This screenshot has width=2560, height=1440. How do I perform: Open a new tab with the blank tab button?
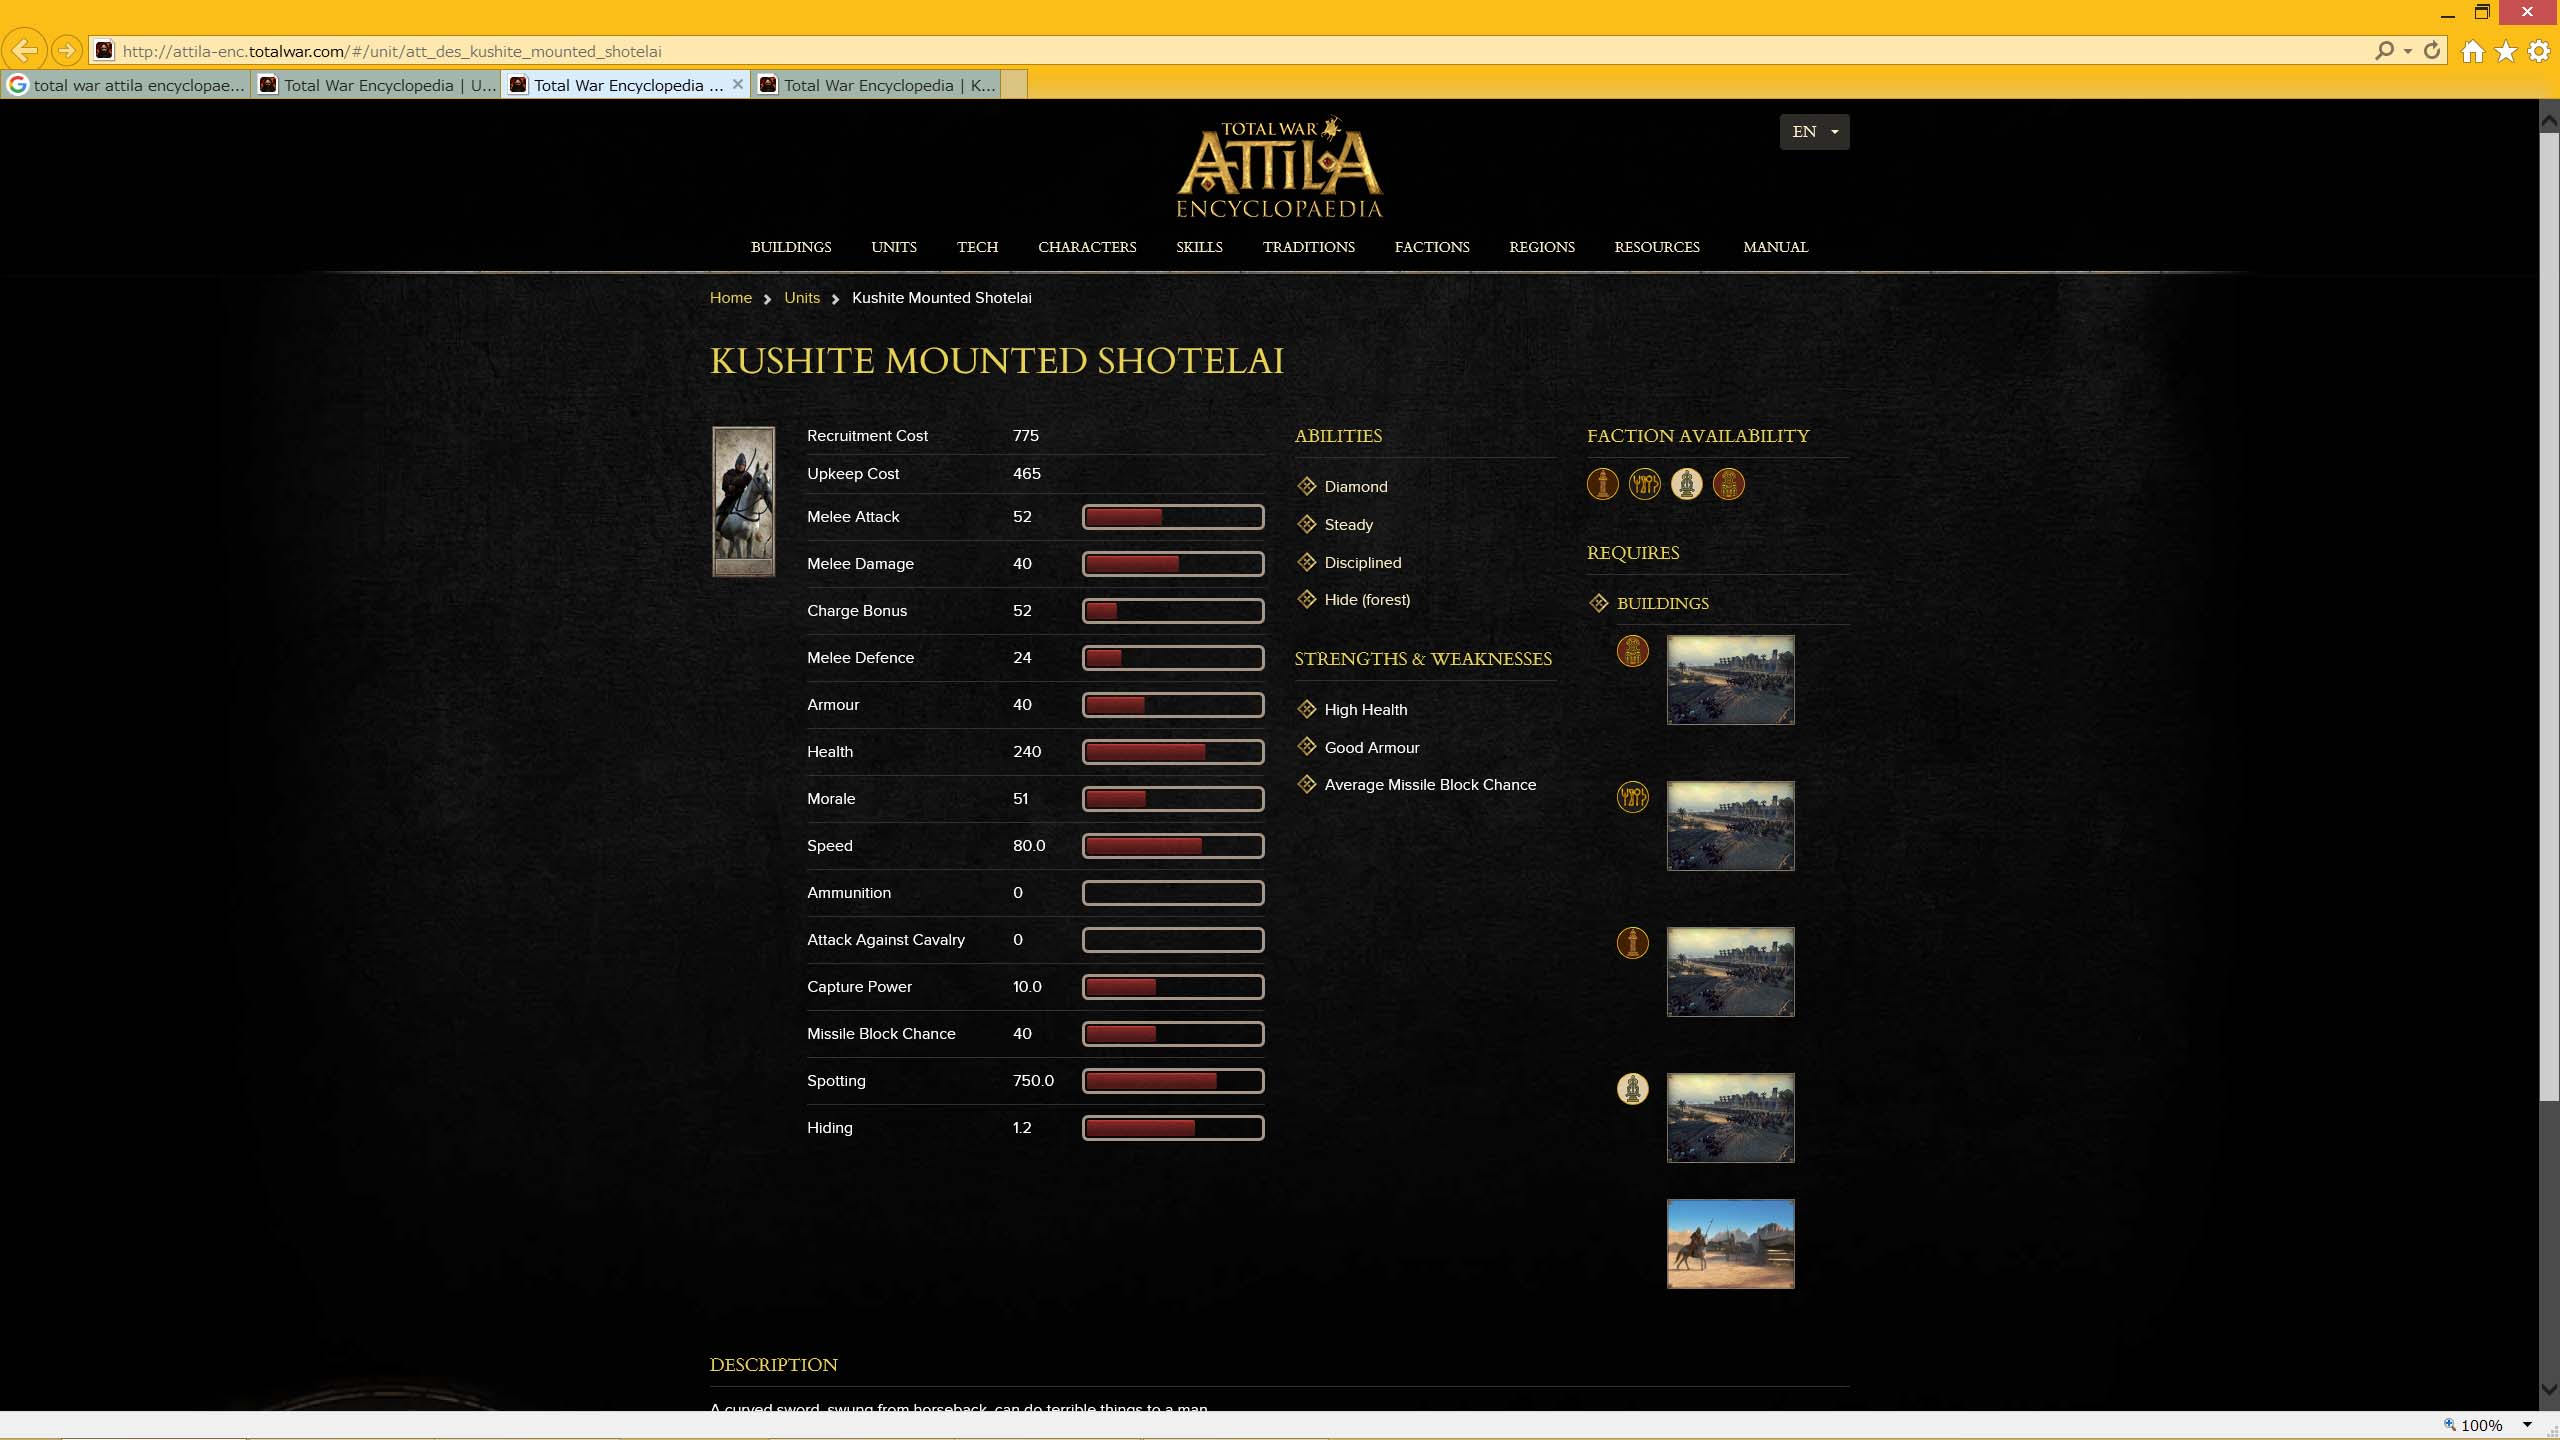[1014, 85]
